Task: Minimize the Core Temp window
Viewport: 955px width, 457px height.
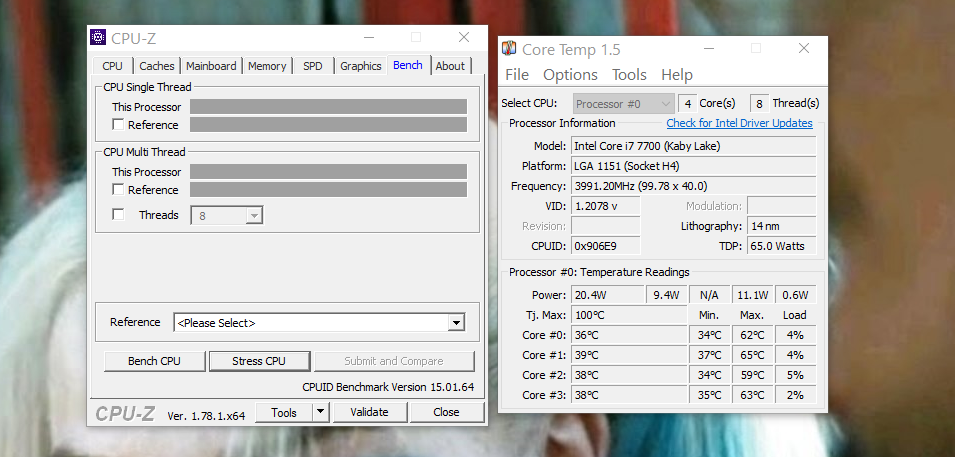Action: click(x=710, y=48)
